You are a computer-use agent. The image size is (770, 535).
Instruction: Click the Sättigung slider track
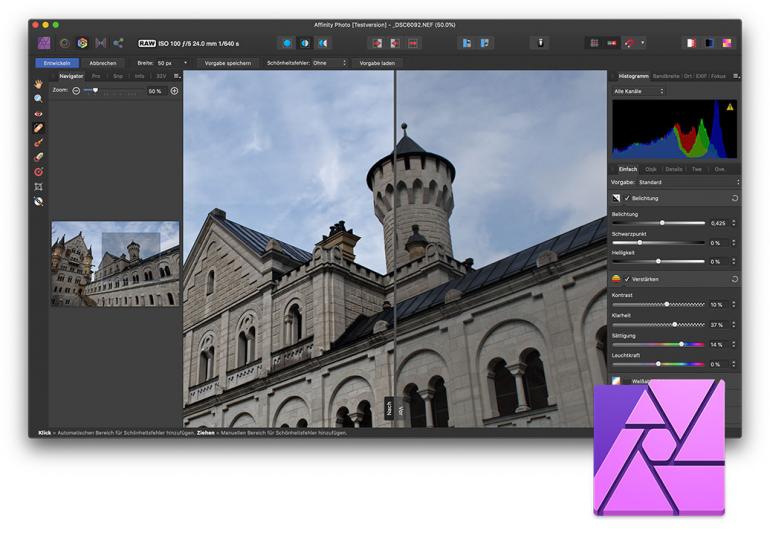tap(658, 344)
